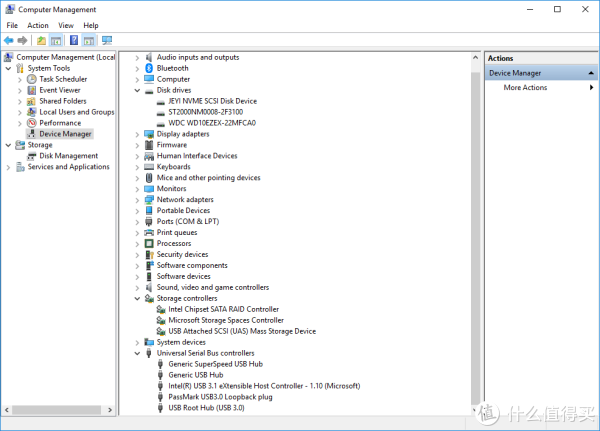Open the File menu
Viewport: 600px width, 431px height.
[x=12, y=25]
